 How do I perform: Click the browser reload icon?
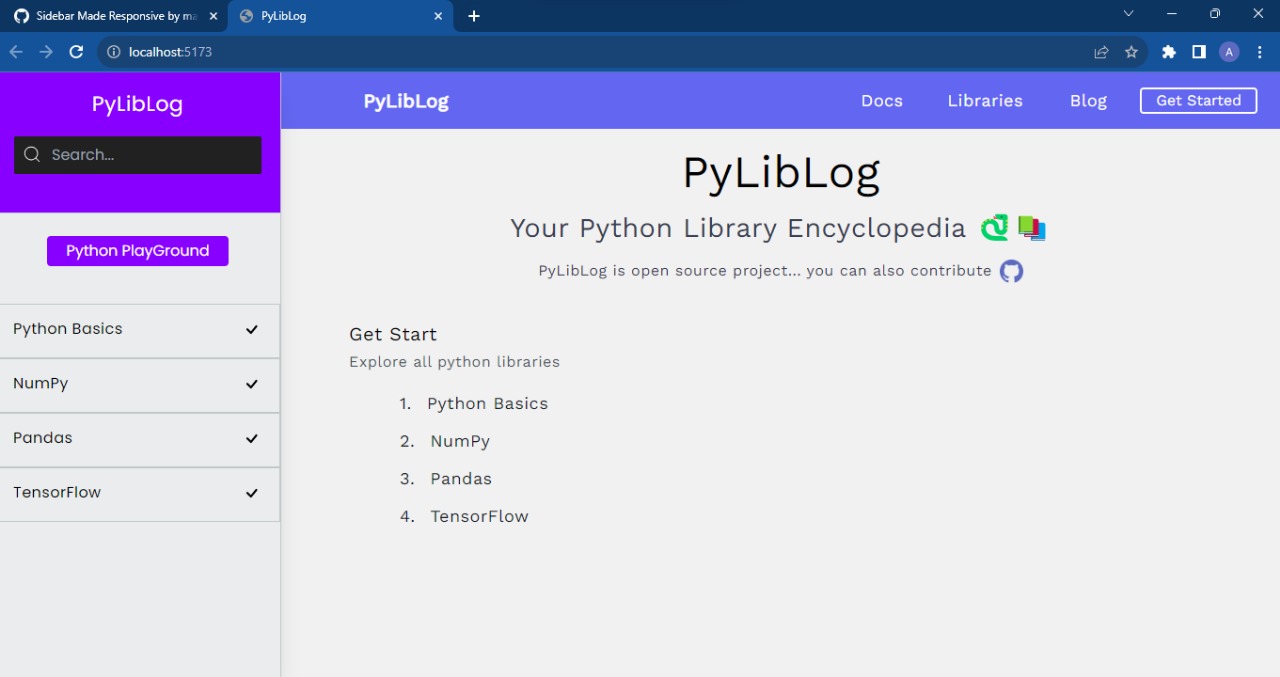pos(76,51)
